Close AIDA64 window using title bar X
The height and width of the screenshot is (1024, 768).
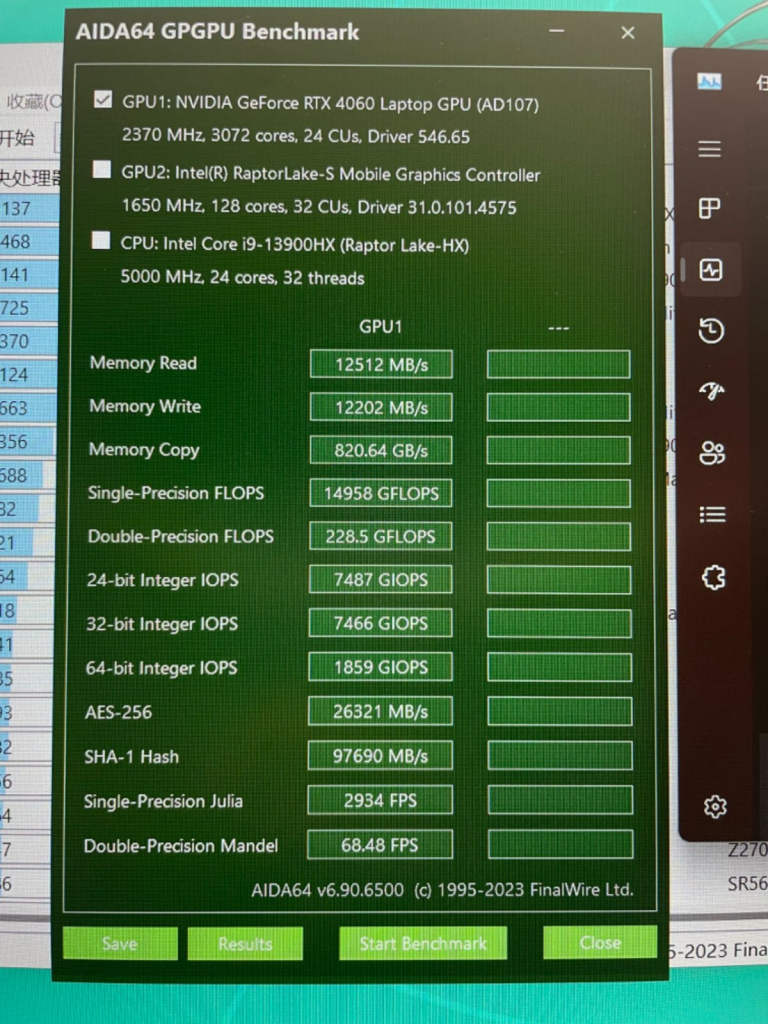(628, 33)
